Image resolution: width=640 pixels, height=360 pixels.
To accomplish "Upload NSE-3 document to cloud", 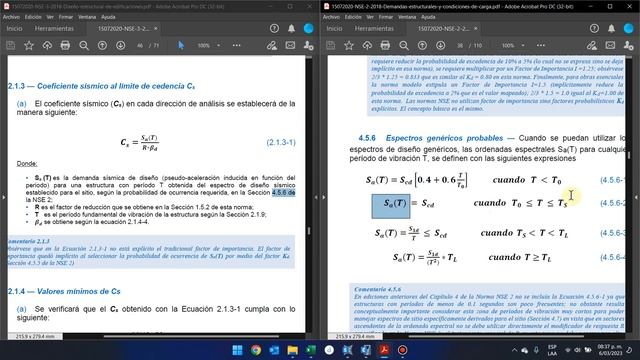I will pos(47,45).
